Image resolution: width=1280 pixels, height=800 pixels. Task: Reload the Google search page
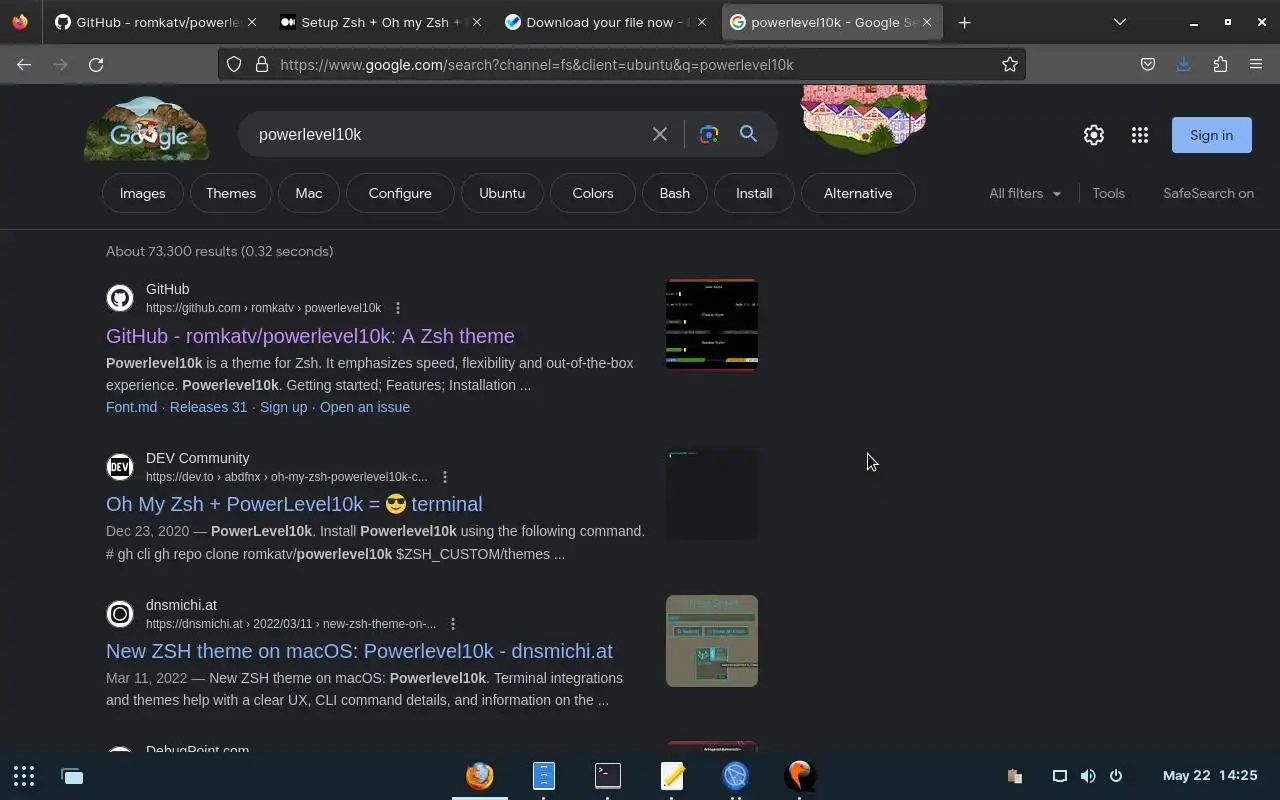pos(96,64)
